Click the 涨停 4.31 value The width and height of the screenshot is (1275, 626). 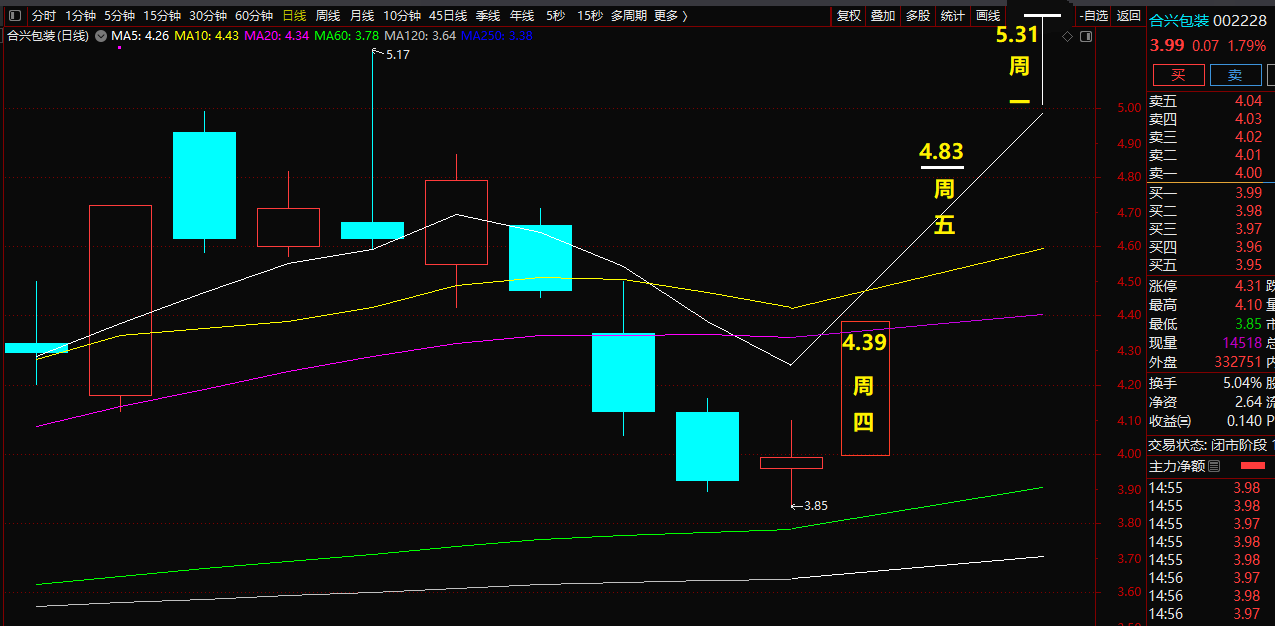[1248, 285]
